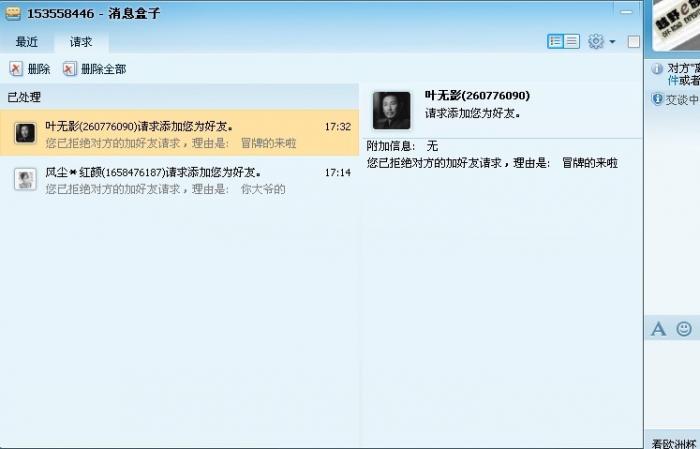Open the settings gear icon
Image resolution: width=700 pixels, height=449 pixels.
point(596,41)
